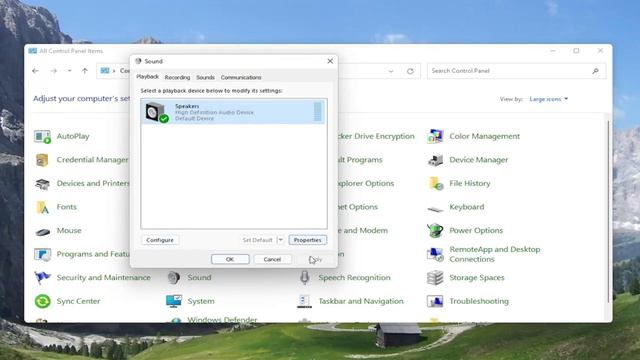Click the search magnifier icon in Control Panel
This screenshot has height=360, width=640.
click(595, 71)
